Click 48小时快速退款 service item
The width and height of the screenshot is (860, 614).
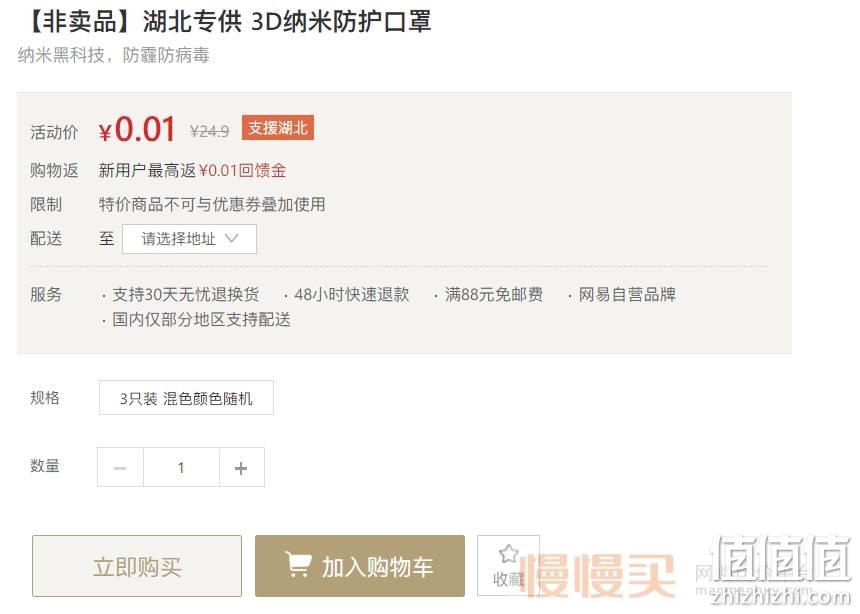(x=352, y=295)
